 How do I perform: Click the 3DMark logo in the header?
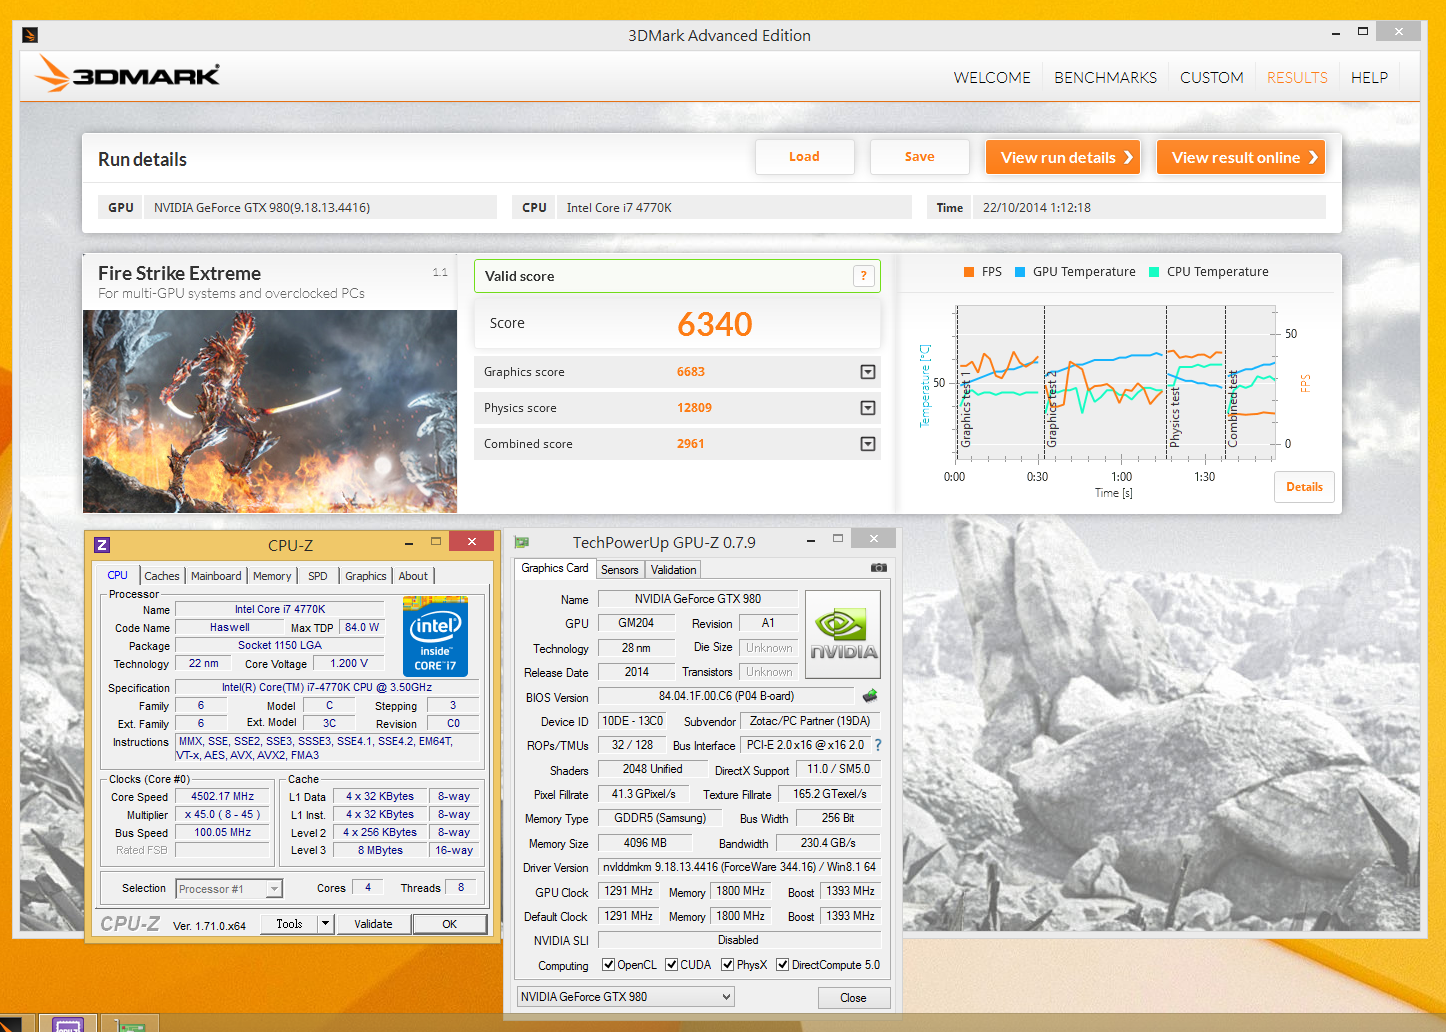click(x=127, y=74)
